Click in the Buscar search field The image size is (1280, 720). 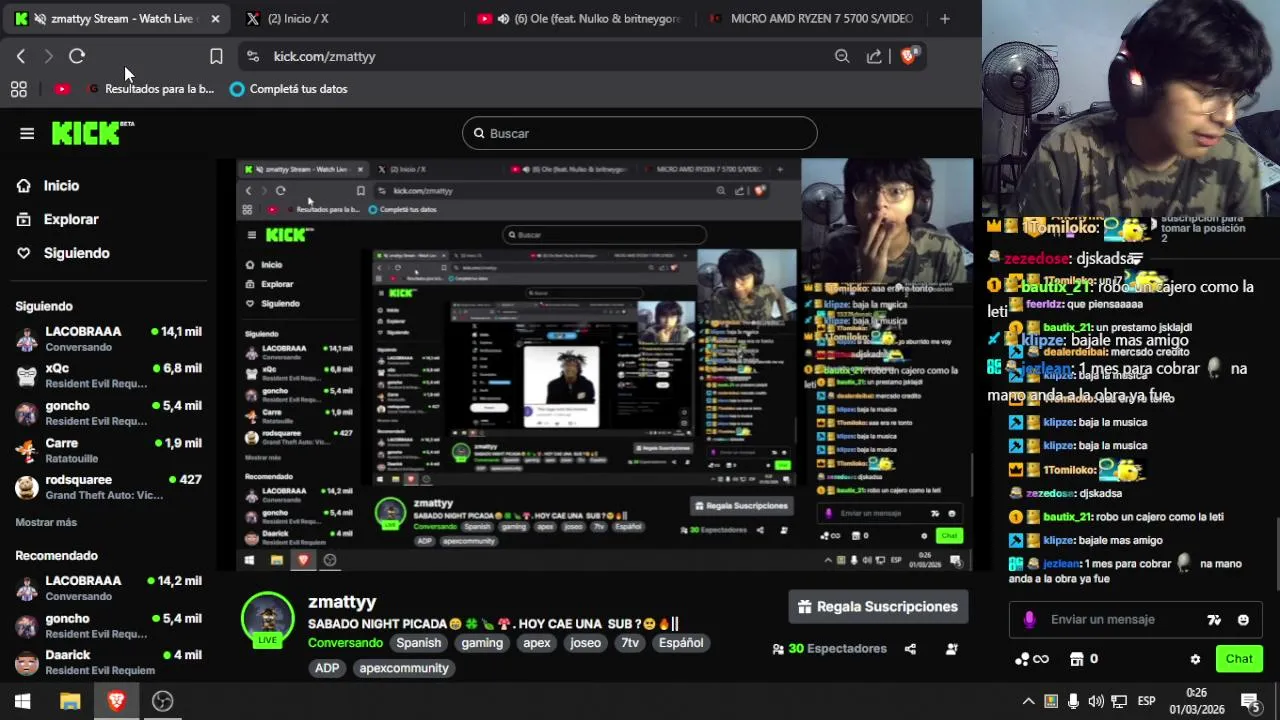640,133
